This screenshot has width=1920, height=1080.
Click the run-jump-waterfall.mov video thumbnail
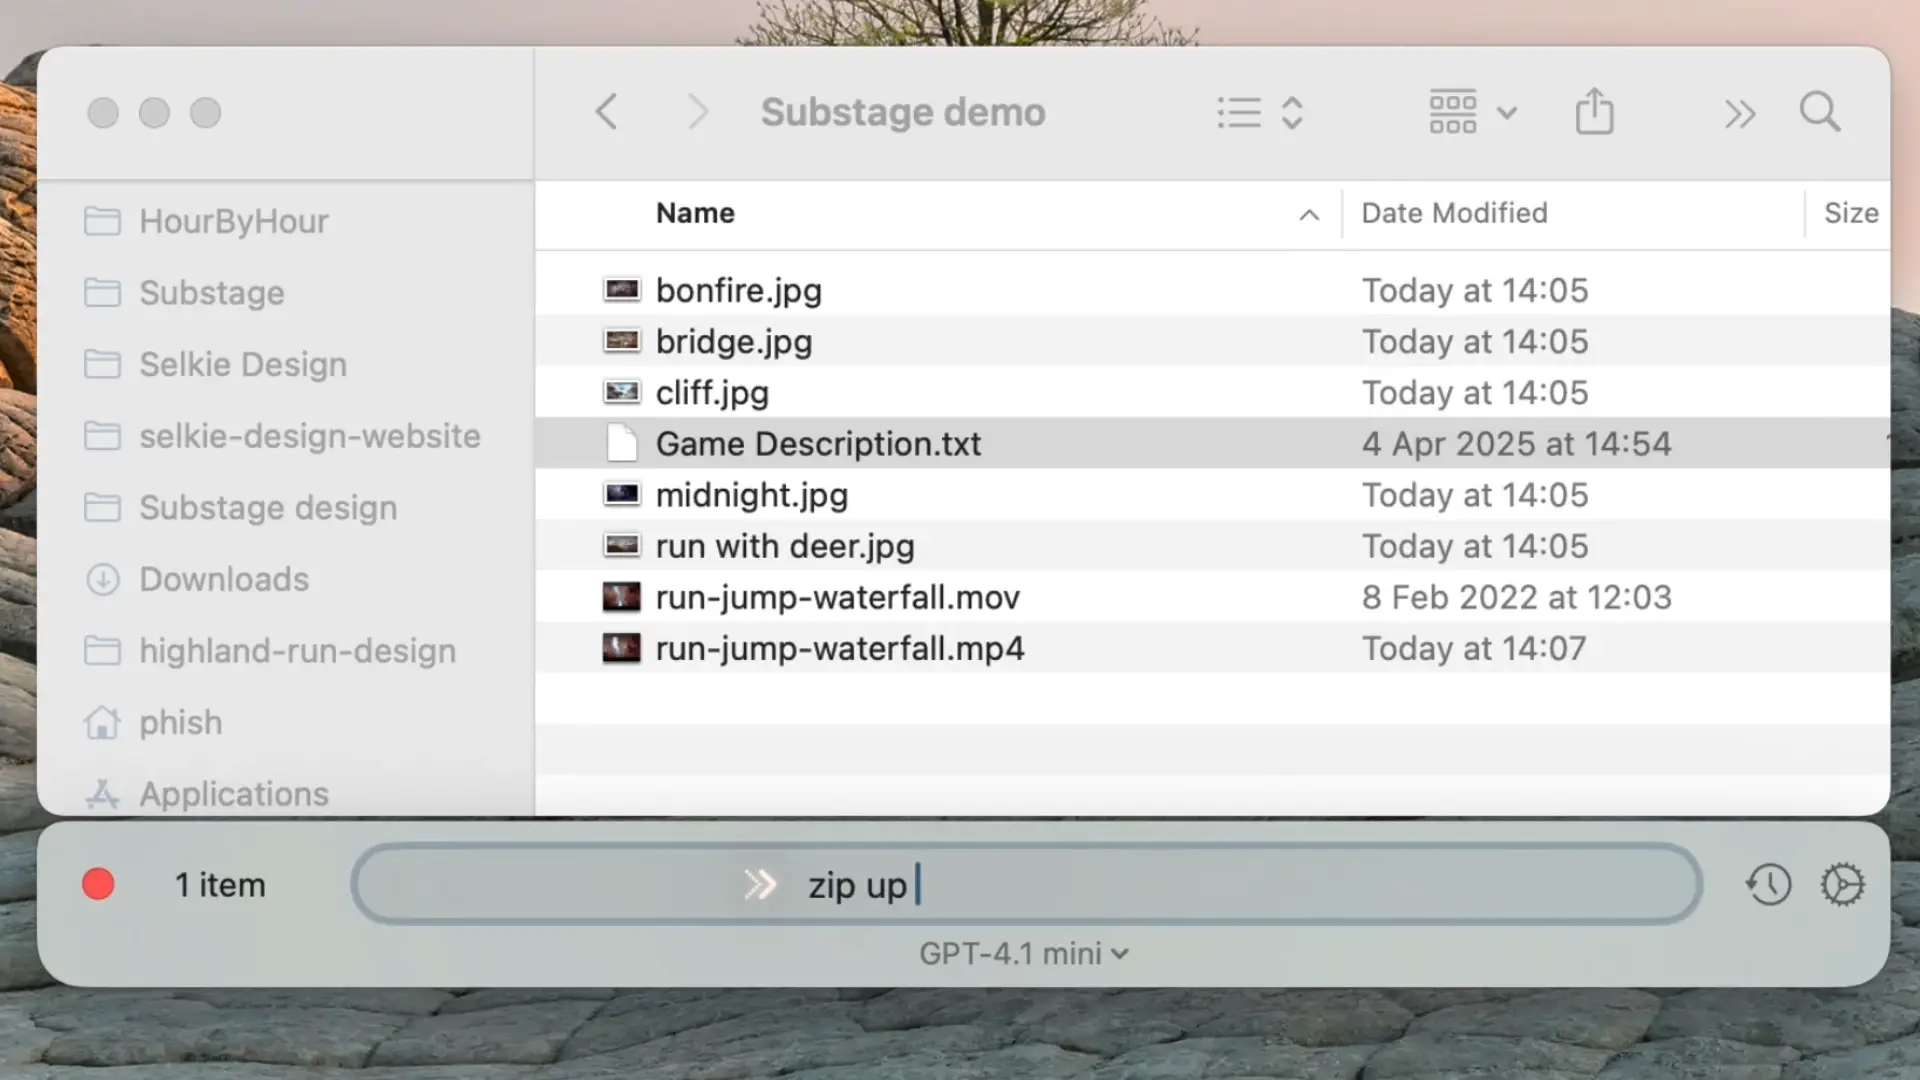621,597
